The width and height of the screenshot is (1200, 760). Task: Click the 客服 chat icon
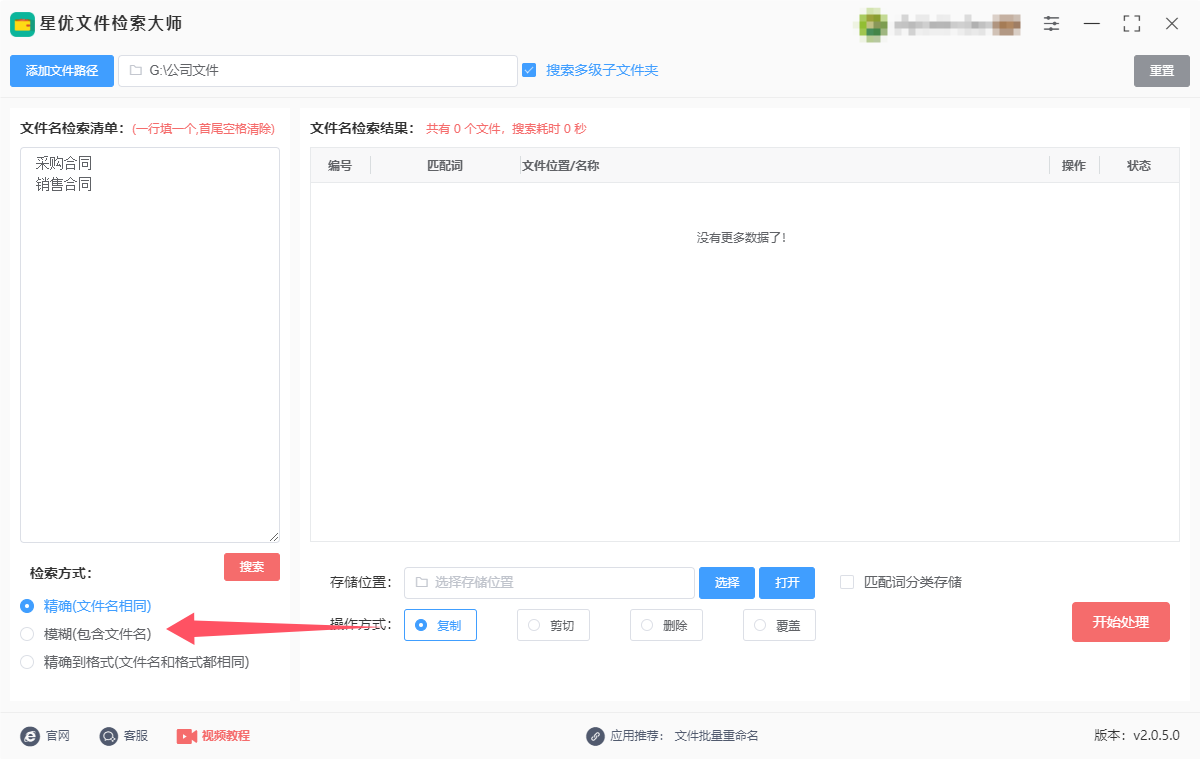click(109, 736)
